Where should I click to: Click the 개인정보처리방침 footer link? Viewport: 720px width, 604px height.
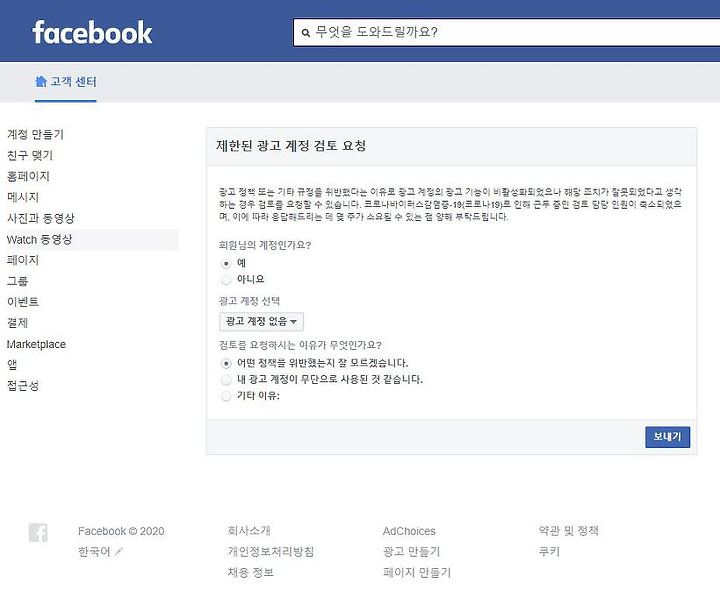coord(270,551)
